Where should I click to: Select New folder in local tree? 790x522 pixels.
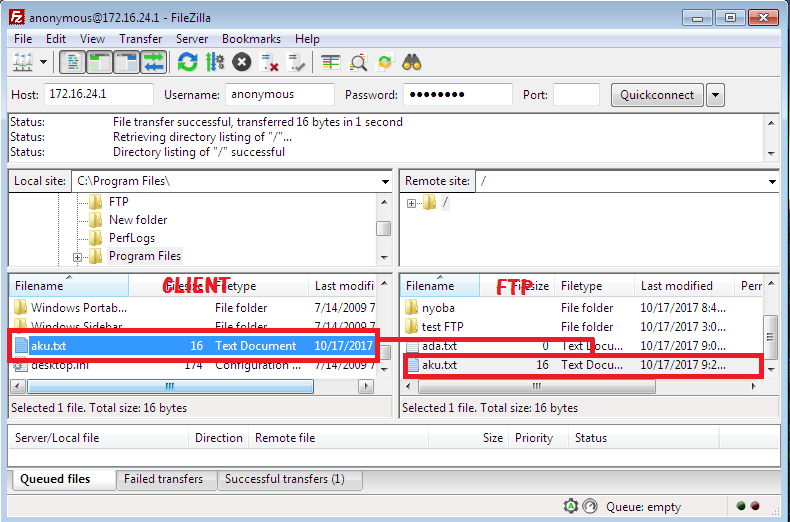[x=138, y=220]
